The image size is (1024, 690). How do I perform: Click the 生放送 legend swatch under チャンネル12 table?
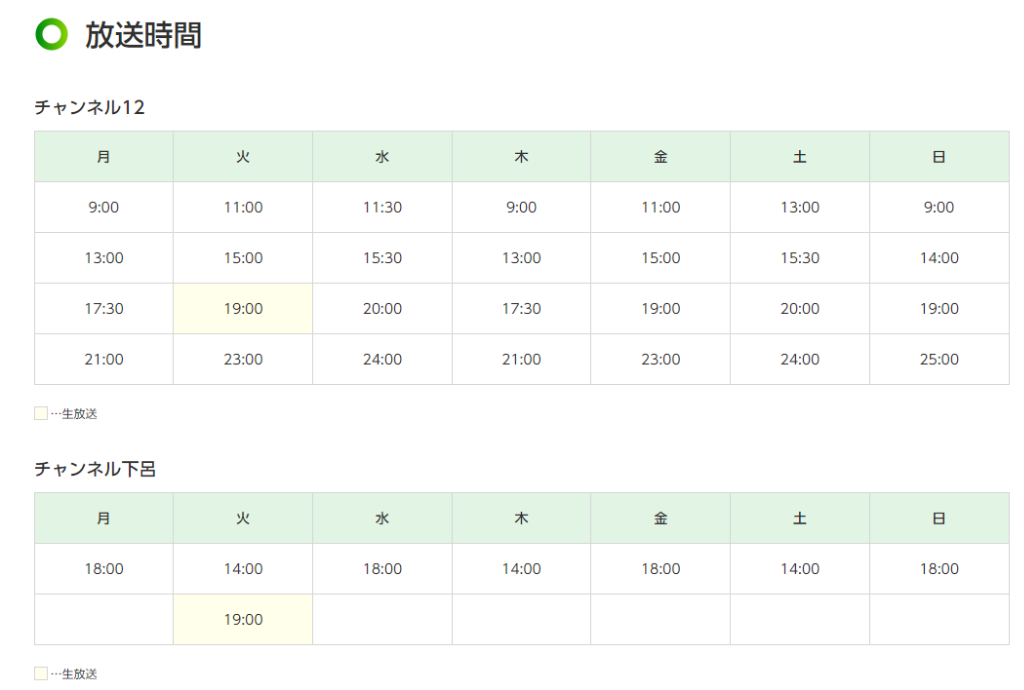coord(41,414)
